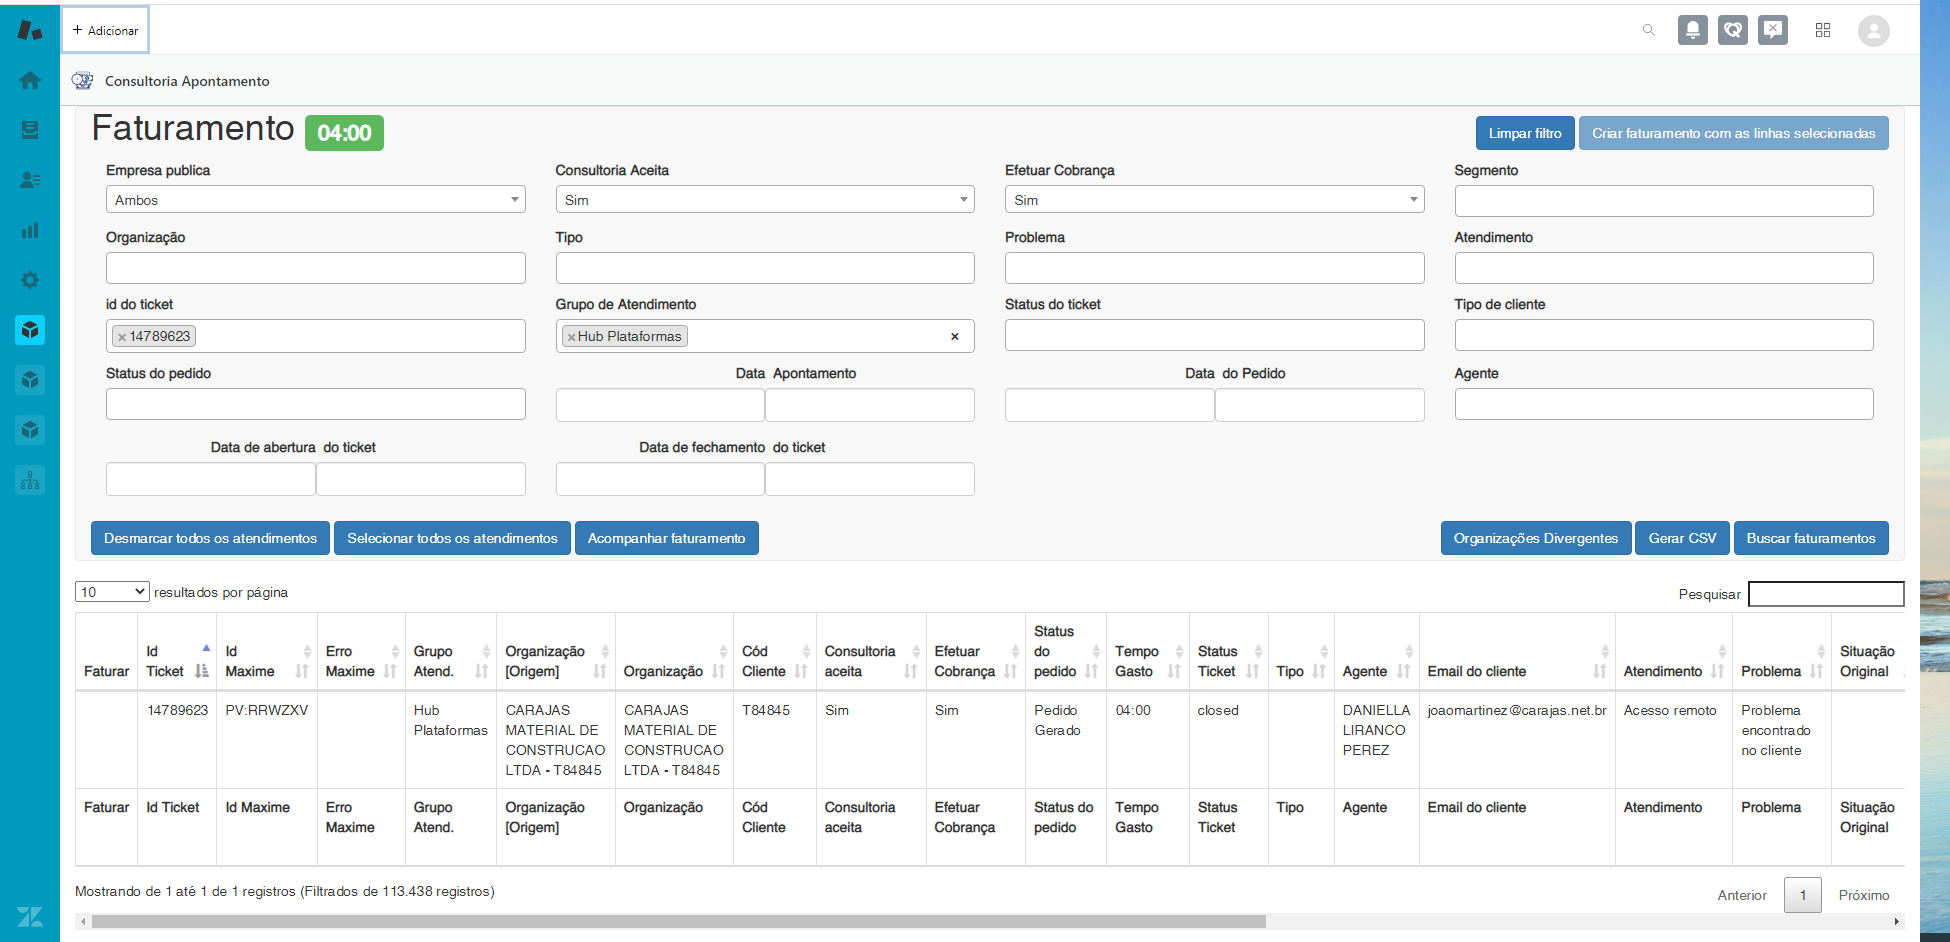Change results per page dropdown

point(112,592)
